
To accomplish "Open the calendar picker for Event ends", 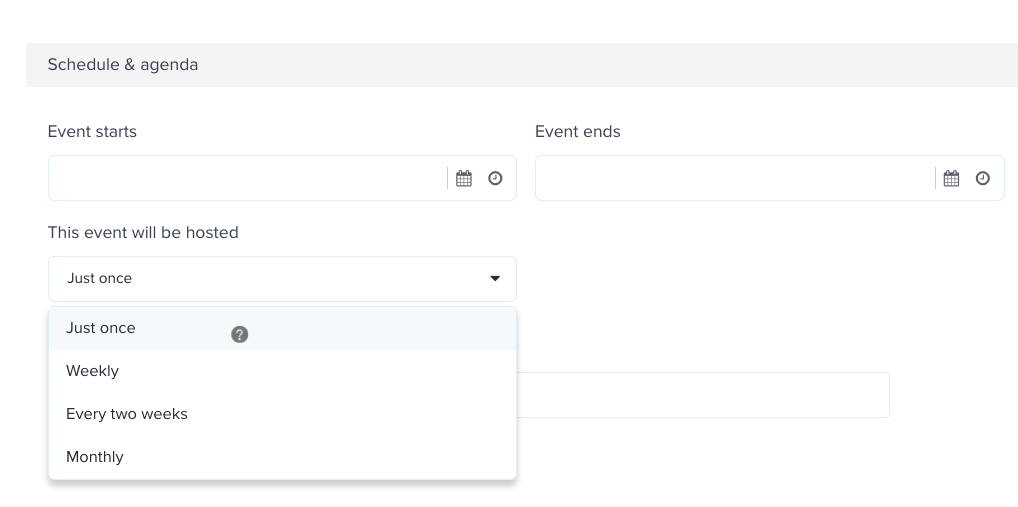I will [x=951, y=179].
